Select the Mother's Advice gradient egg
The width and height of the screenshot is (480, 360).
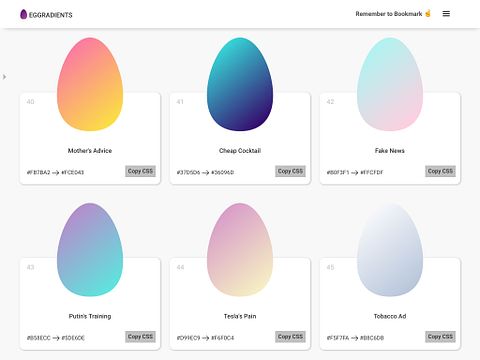click(x=90, y=84)
